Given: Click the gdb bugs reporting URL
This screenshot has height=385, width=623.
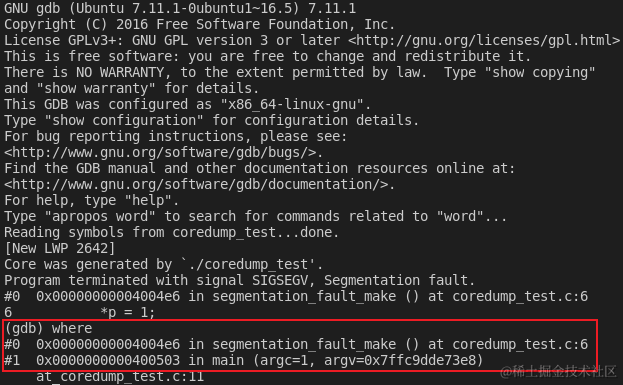Looking at the screenshot, I should point(159,153).
